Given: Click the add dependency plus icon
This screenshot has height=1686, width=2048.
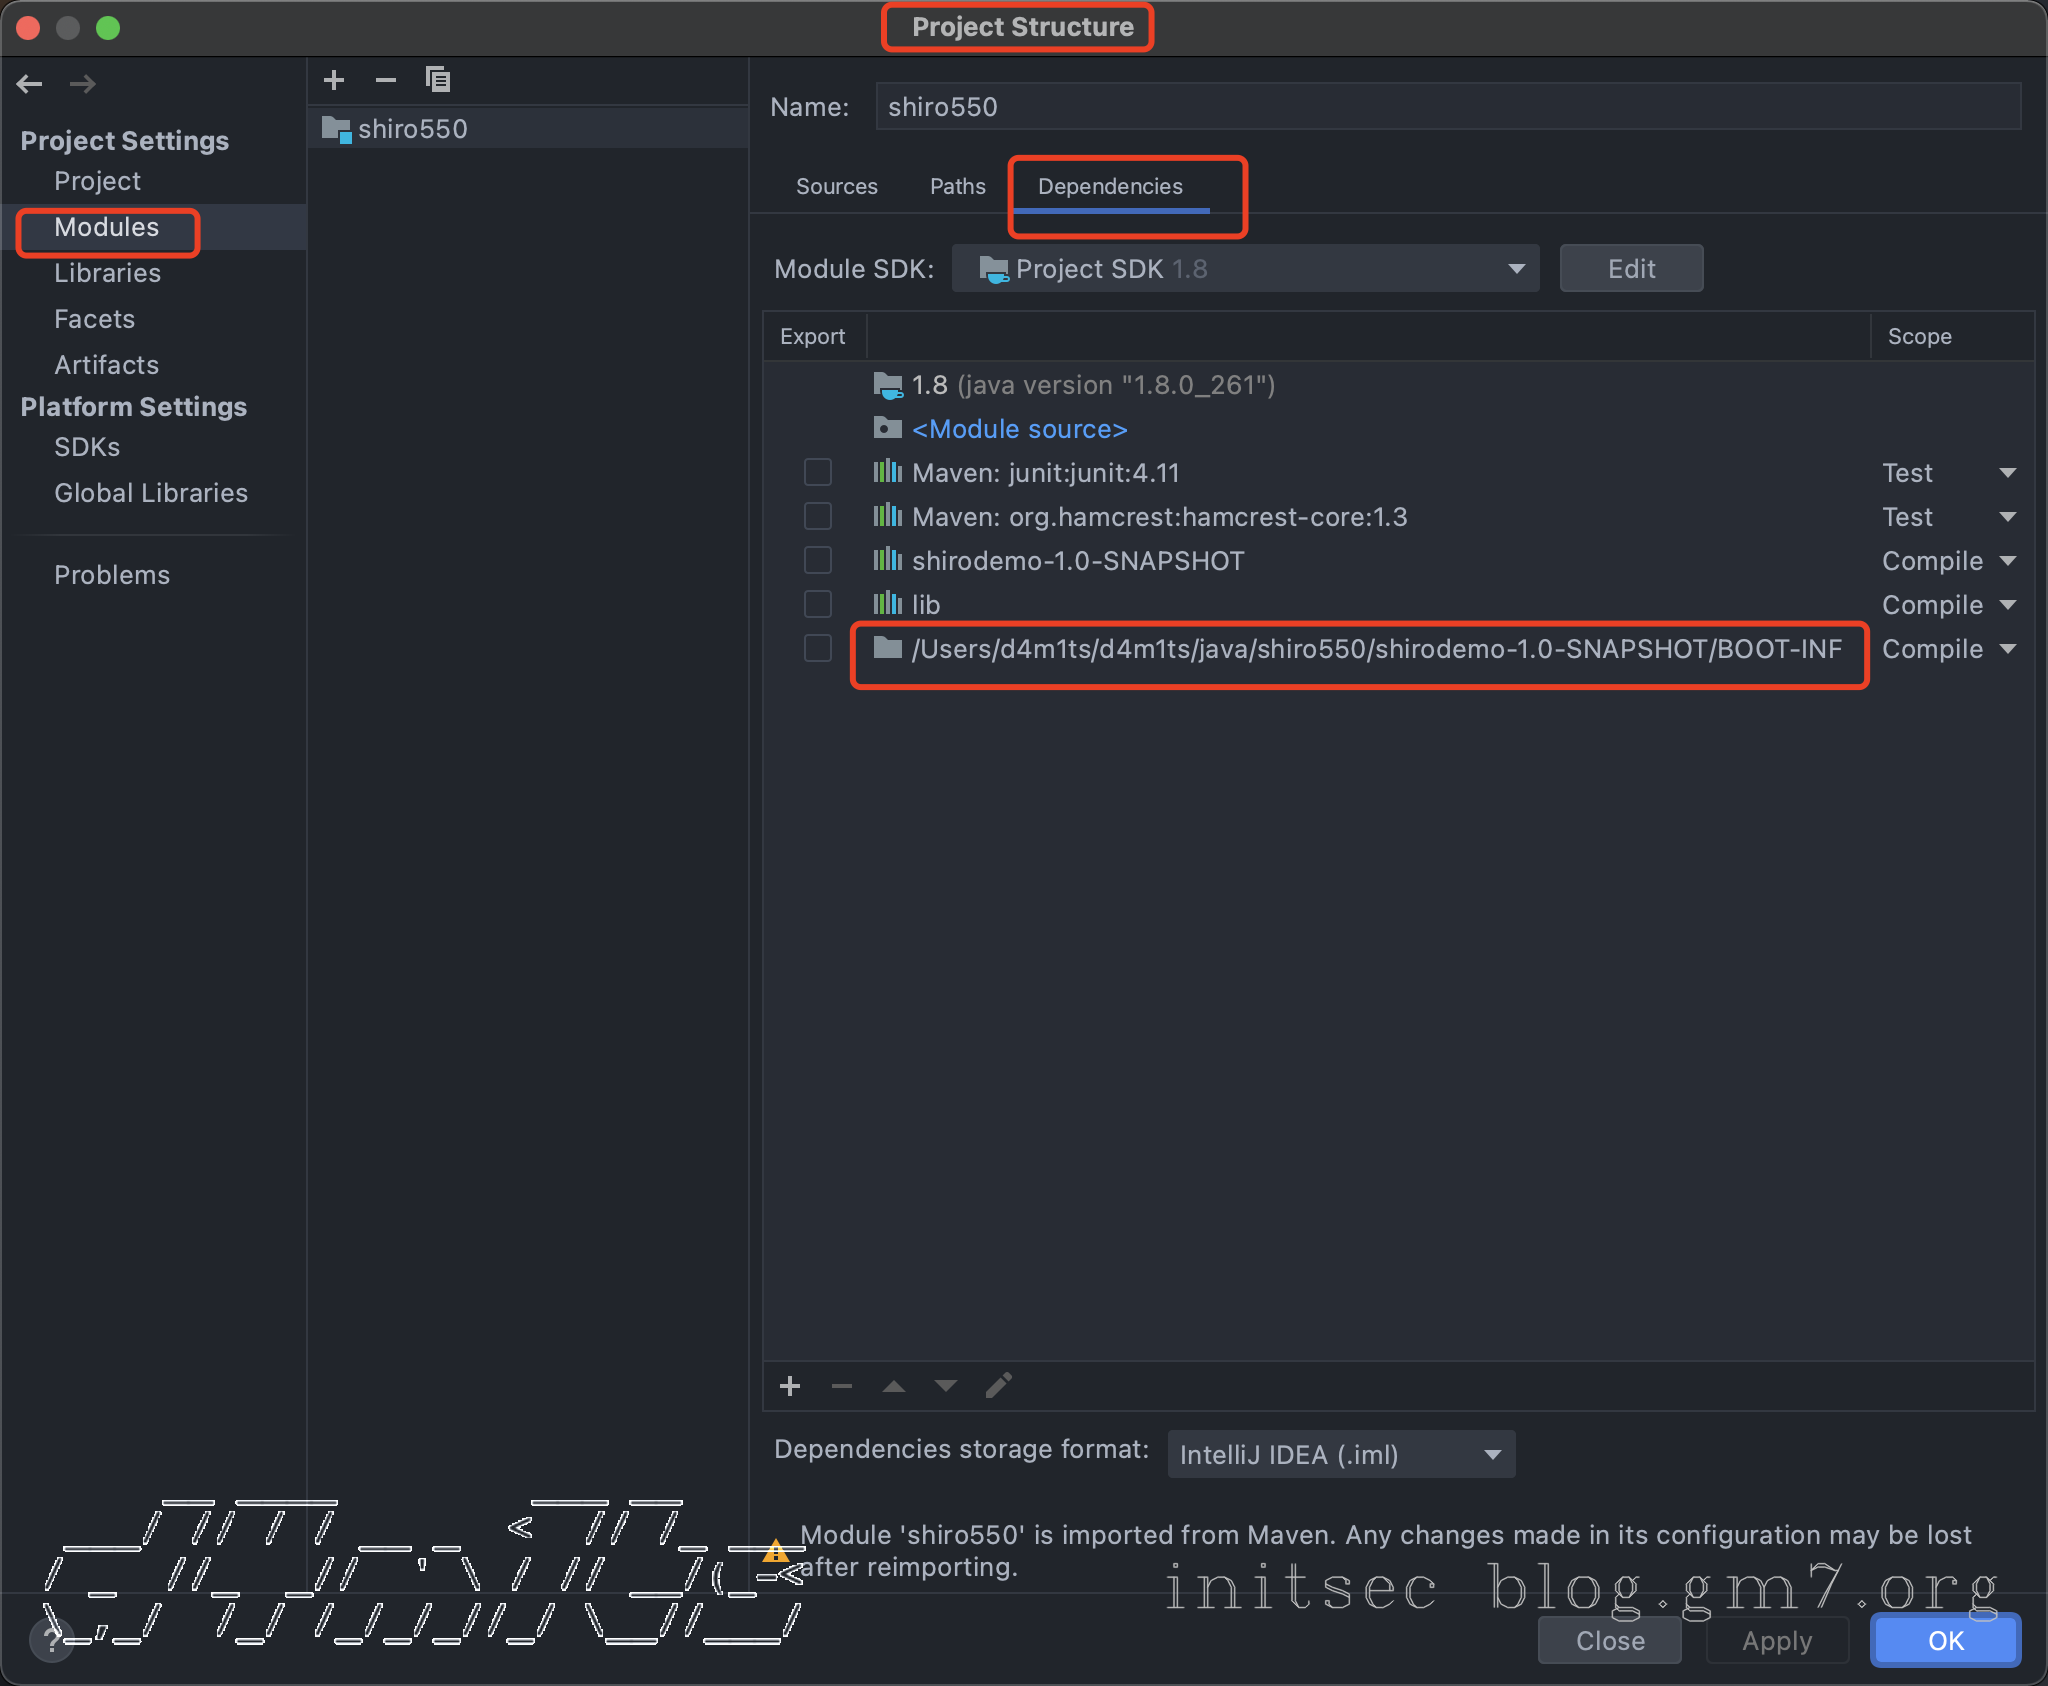Looking at the screenshot, I should tap(790, 1386).
